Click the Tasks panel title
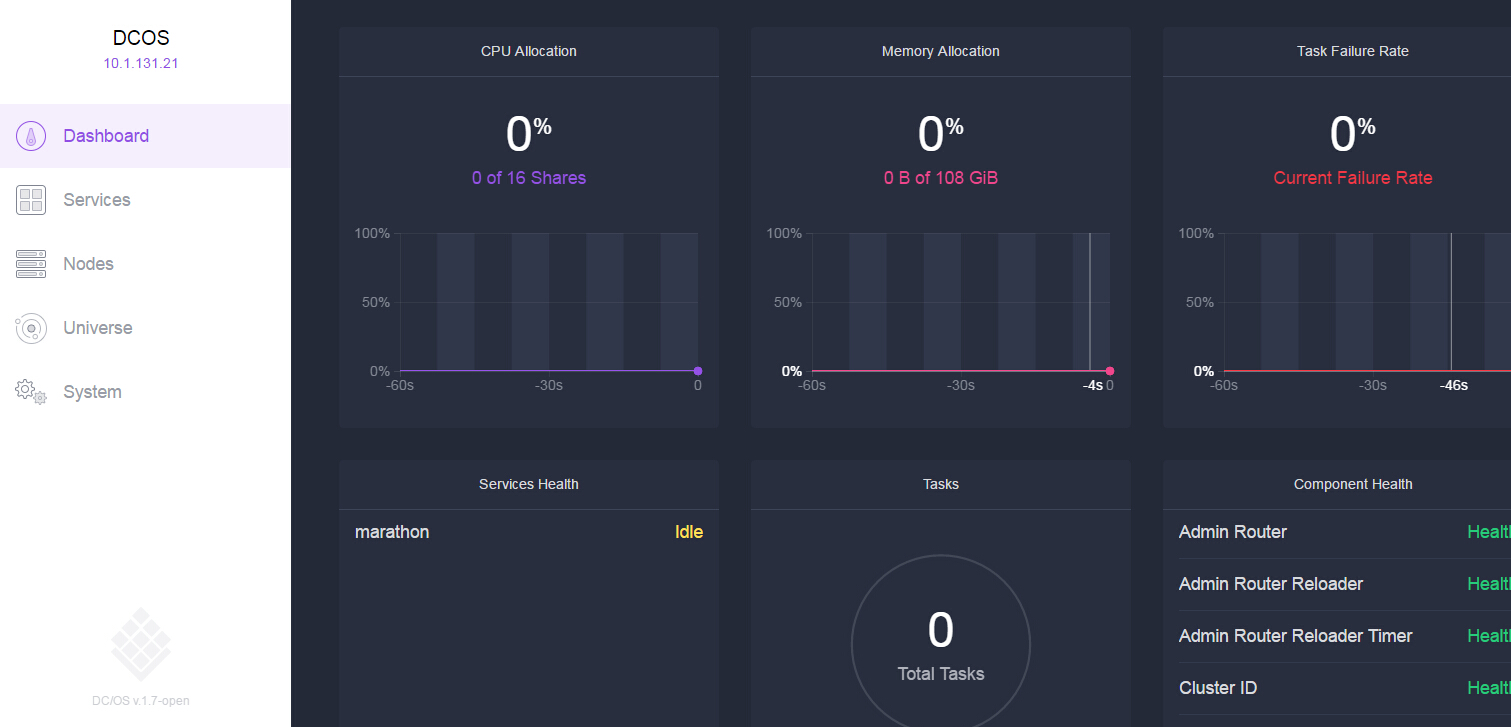 pos(941,484)
